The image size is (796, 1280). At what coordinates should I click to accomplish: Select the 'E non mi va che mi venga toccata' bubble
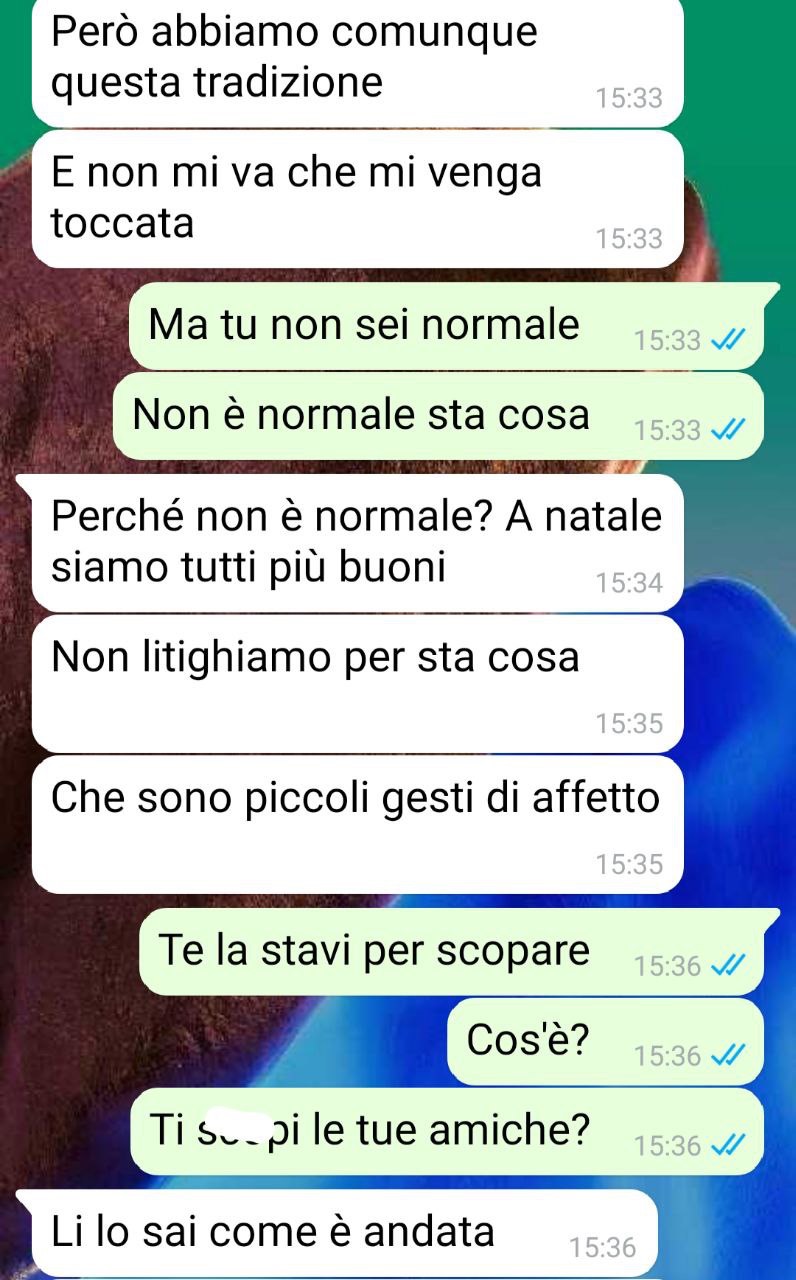[357, 200]
